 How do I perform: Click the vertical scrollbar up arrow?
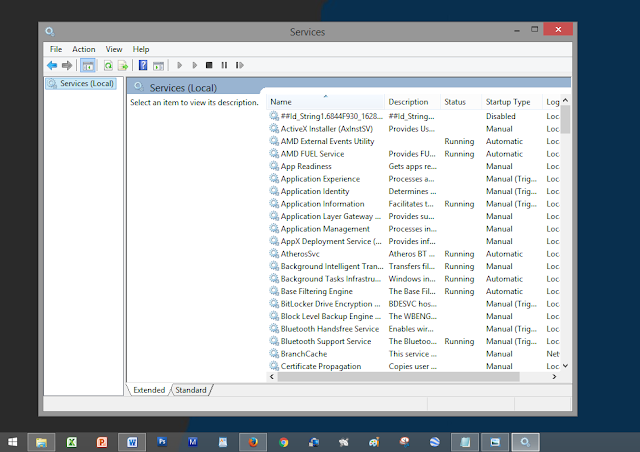[x=565, y=100]
